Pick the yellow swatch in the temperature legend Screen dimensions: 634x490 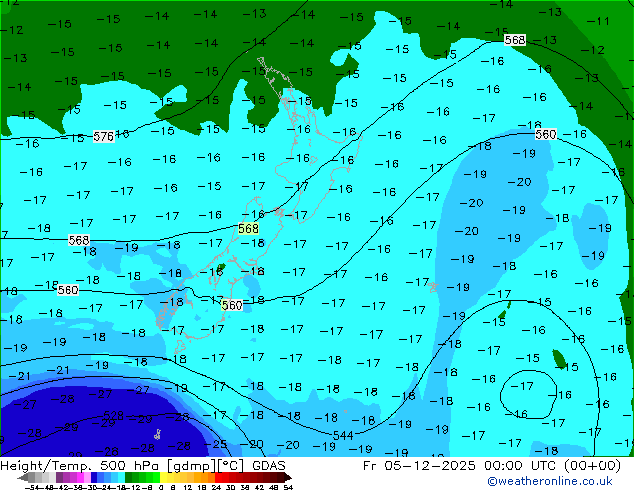click(163, 477)
